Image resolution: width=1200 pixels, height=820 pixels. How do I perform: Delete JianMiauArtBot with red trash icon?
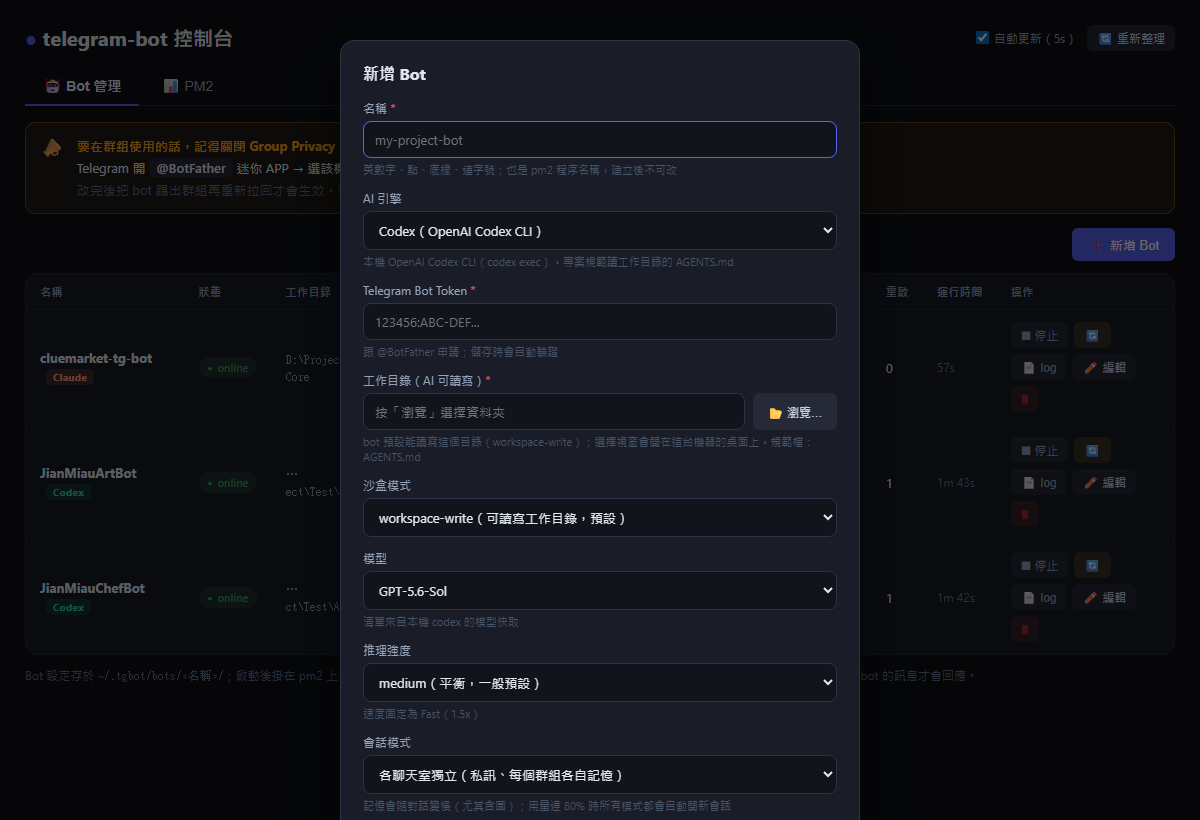pos(1024,514)
